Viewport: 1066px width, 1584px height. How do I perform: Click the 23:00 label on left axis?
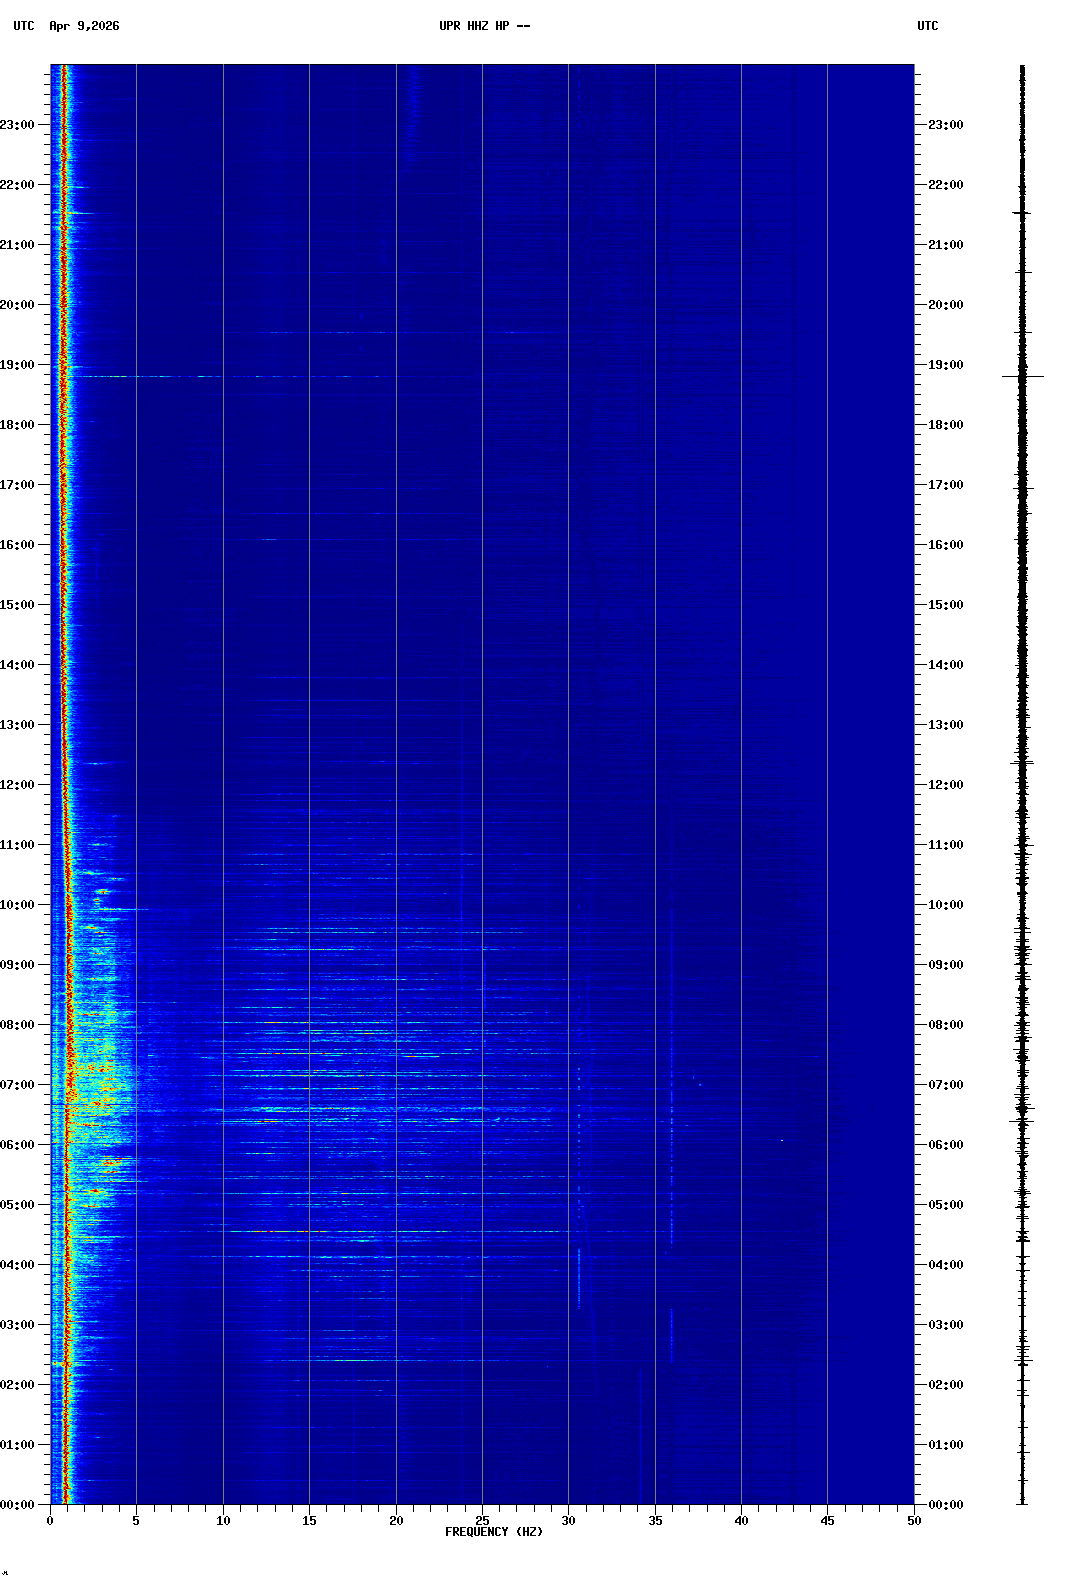tap(18, 125)
